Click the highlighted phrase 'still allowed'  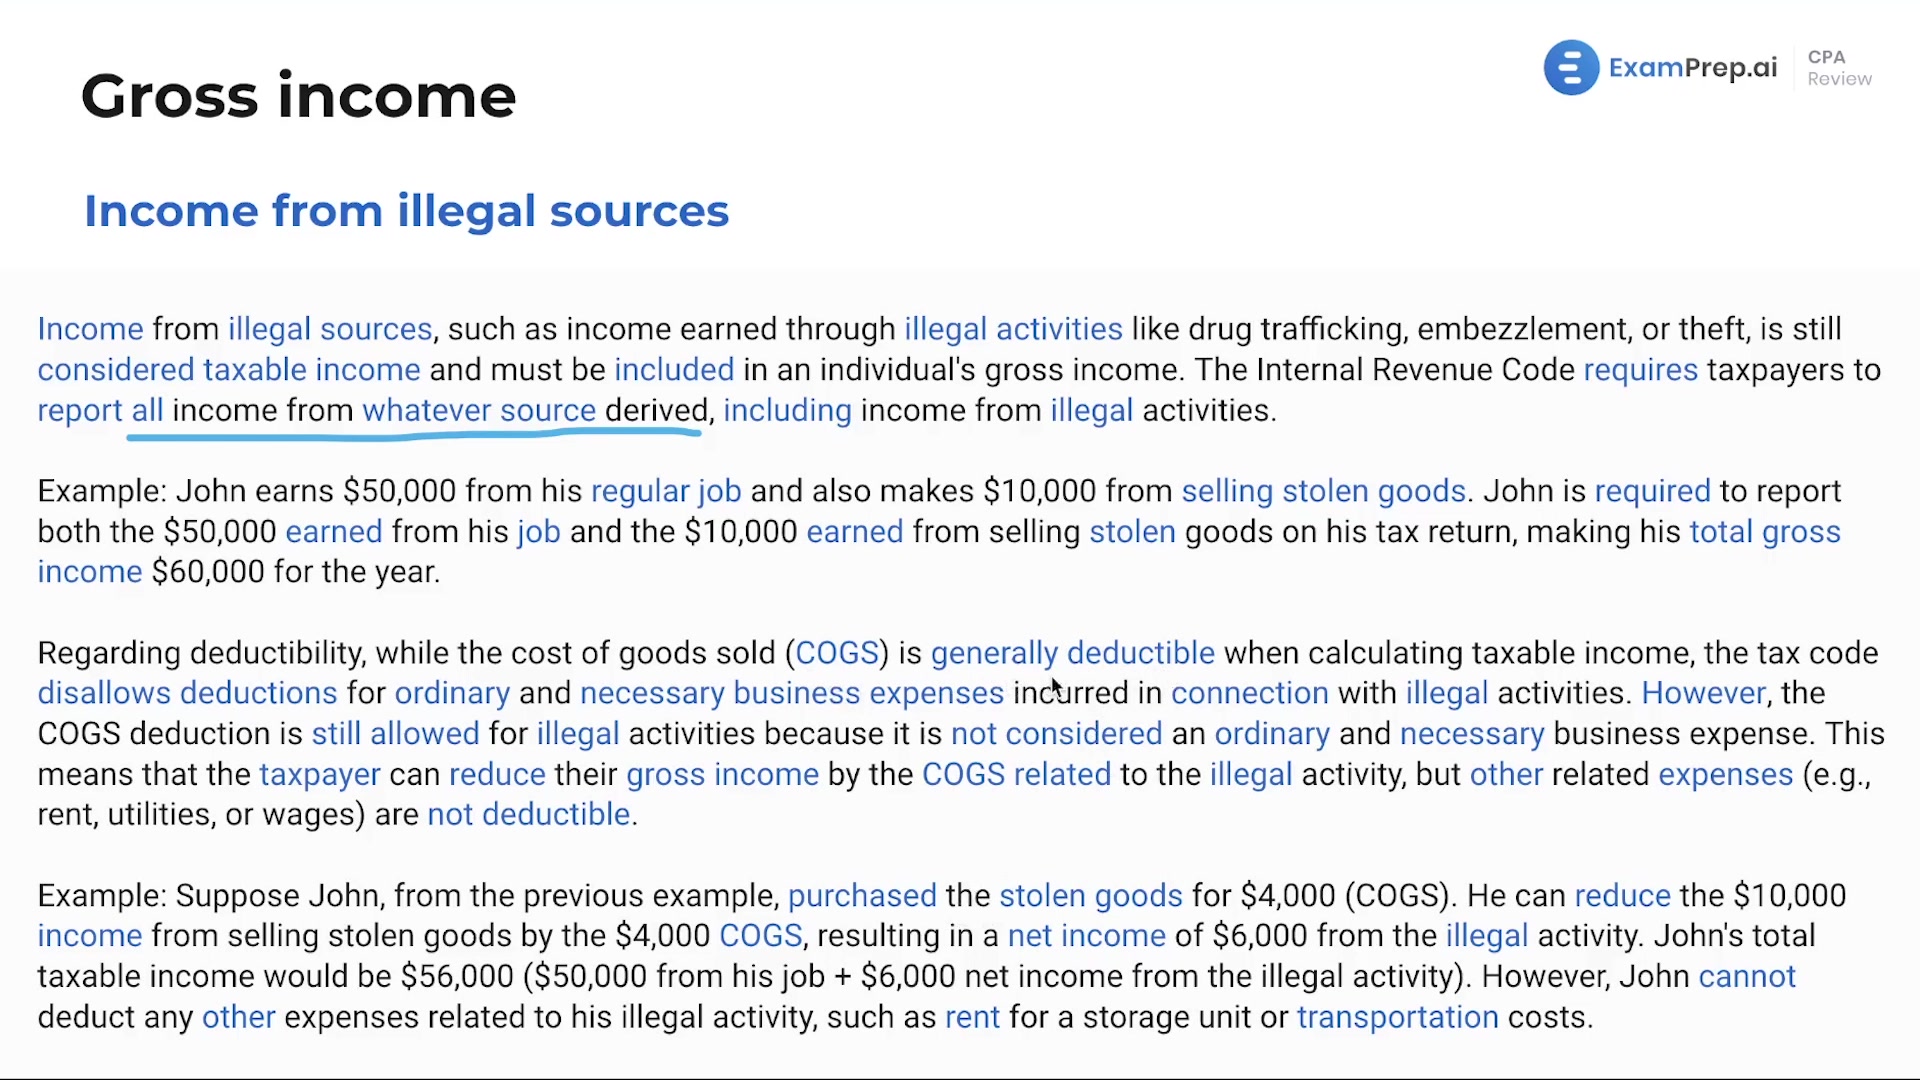pos(396,734)
